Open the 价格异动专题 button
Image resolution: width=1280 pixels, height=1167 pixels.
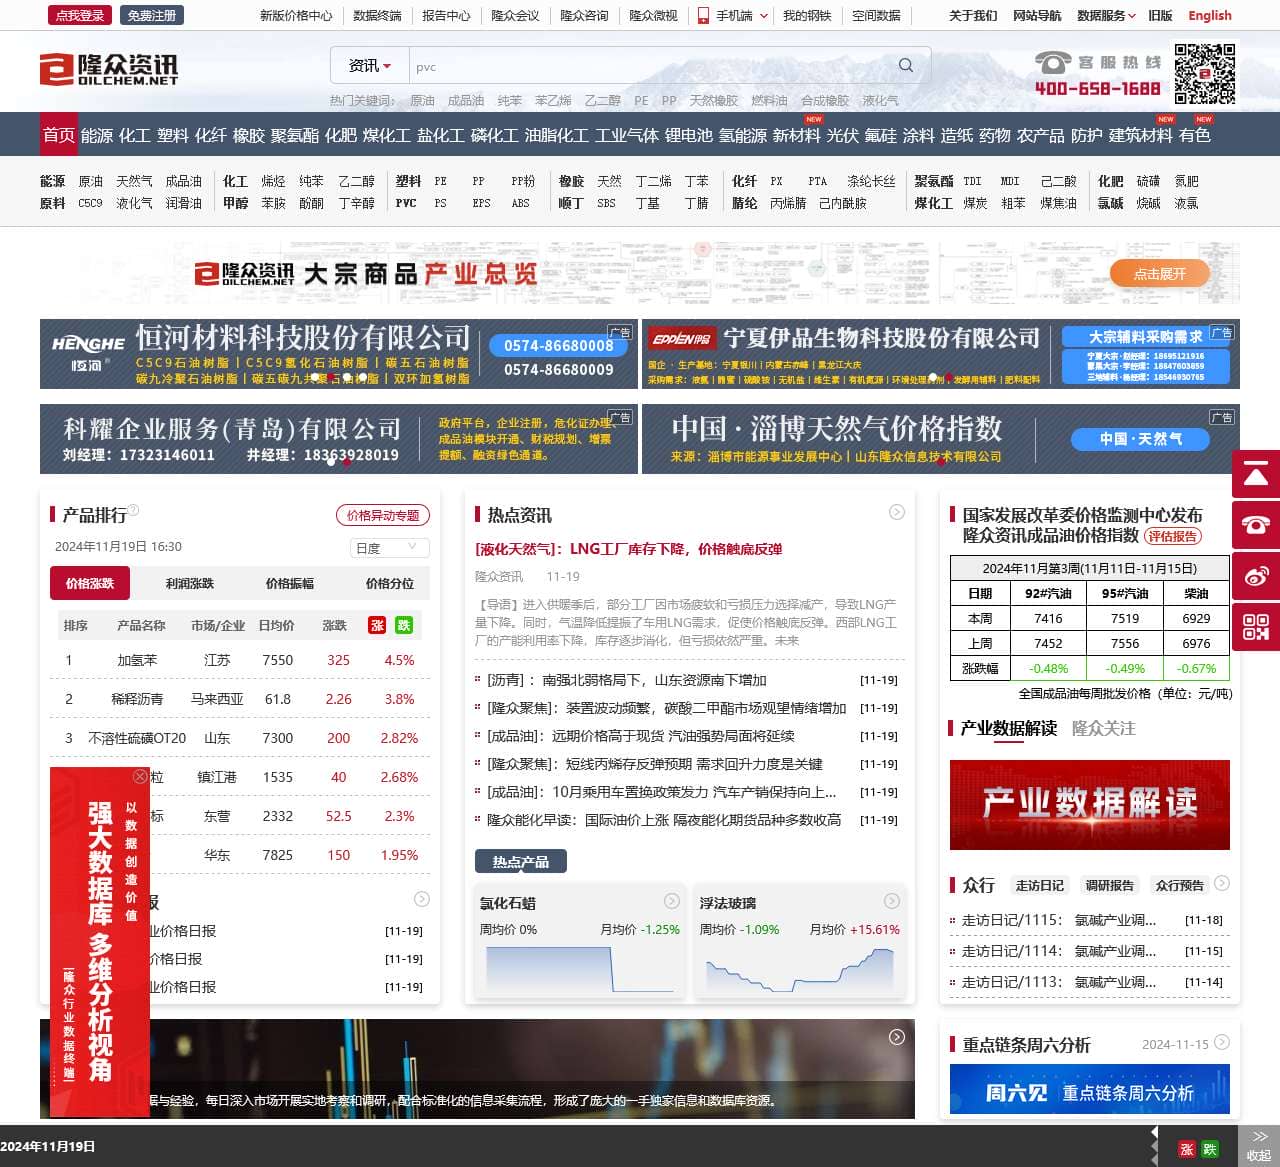(383, 515)
